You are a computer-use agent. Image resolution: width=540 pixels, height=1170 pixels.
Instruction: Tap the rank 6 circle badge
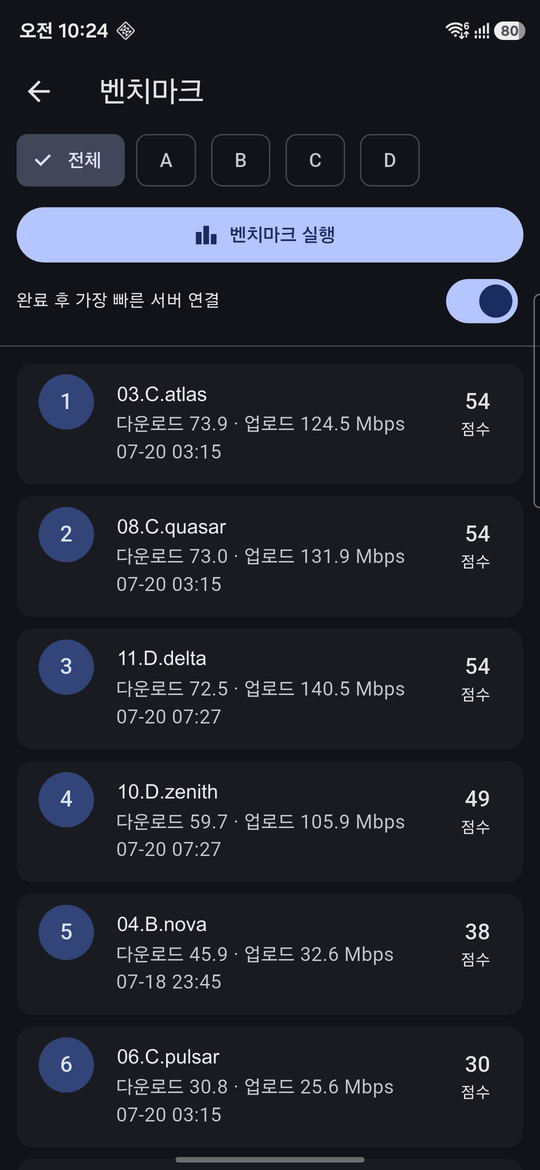pyautogui.click(x=66, y=1065)
